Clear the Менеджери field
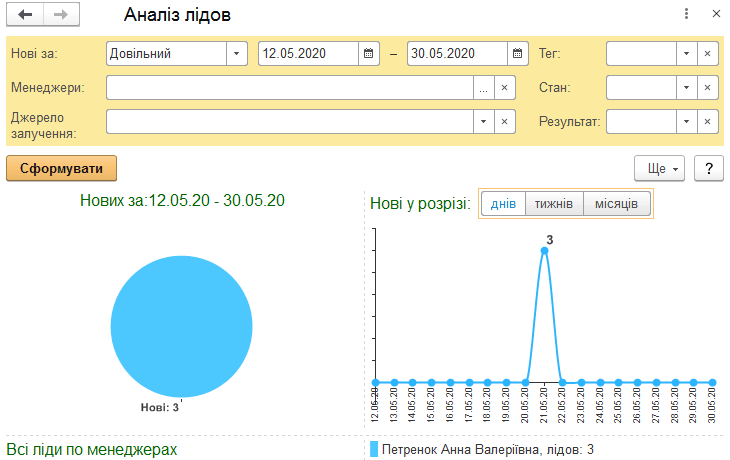The height and width of the screenshot is (460, 730). click(505, 88)
